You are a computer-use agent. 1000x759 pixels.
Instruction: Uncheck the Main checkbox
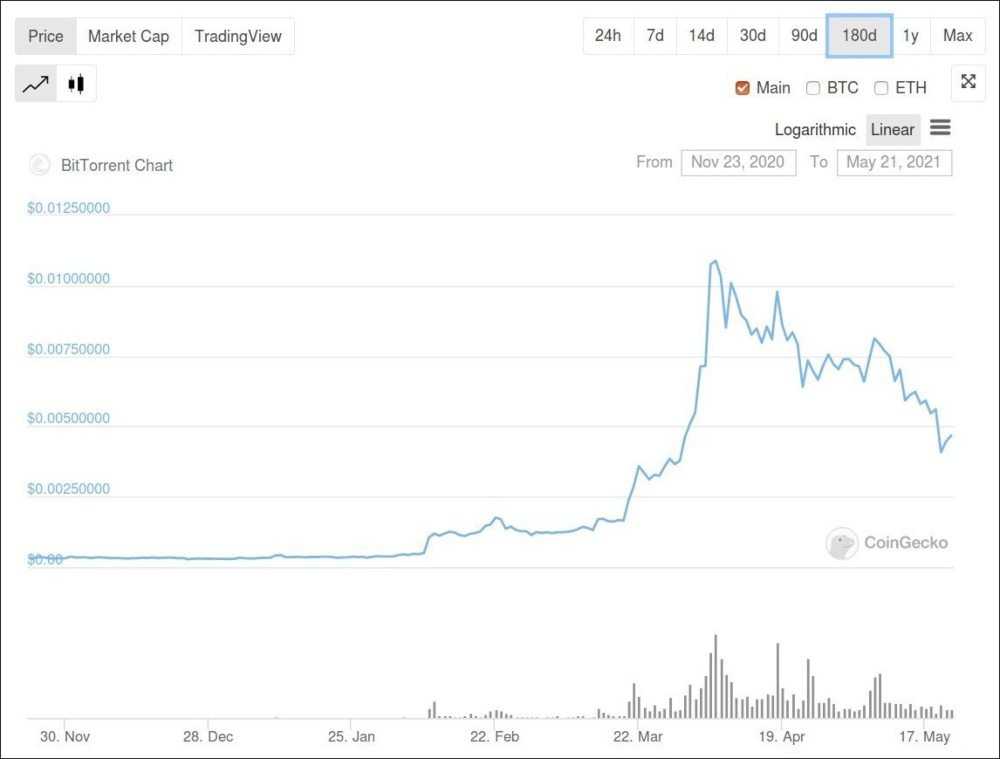click(742, 88)
